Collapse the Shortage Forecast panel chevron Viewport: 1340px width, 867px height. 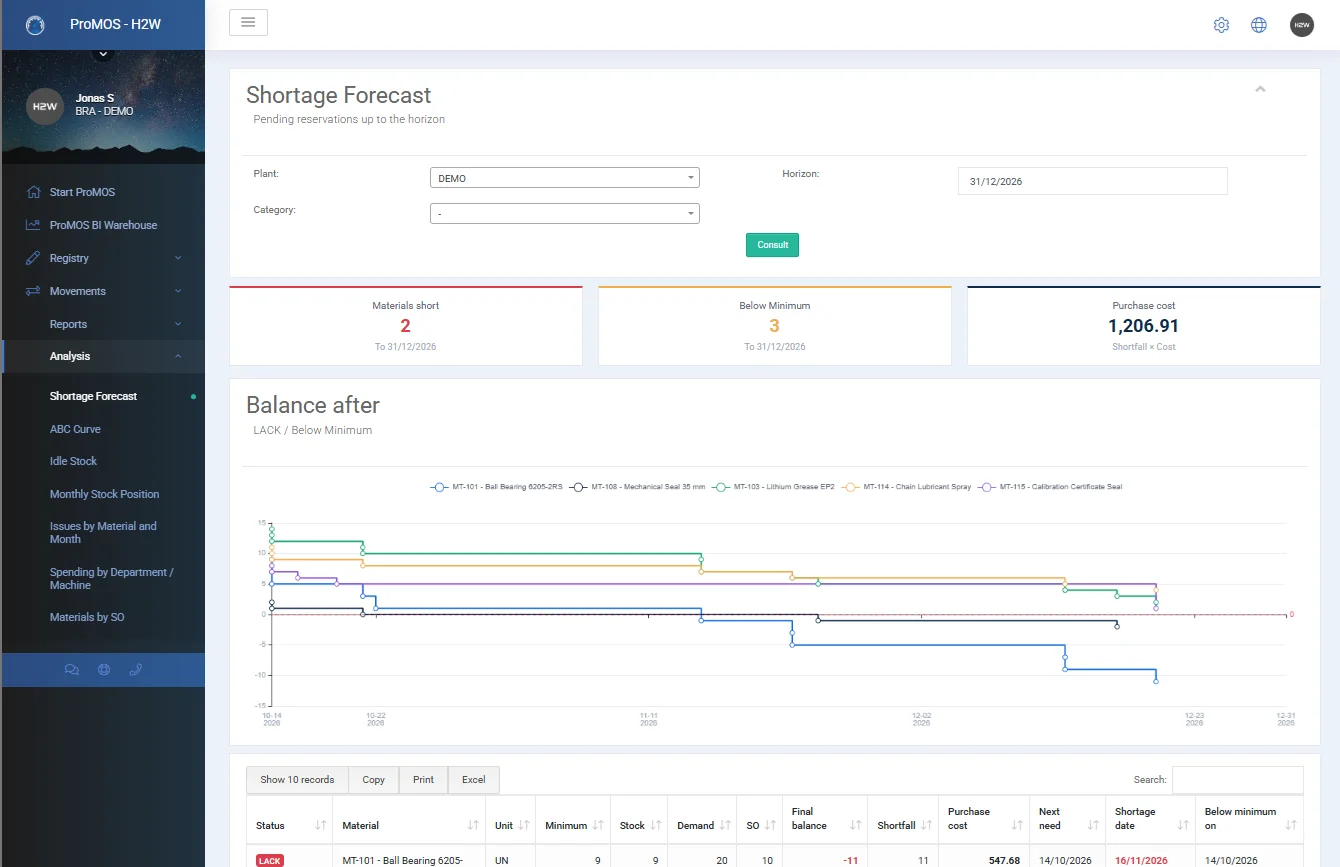pos(1260,89)
